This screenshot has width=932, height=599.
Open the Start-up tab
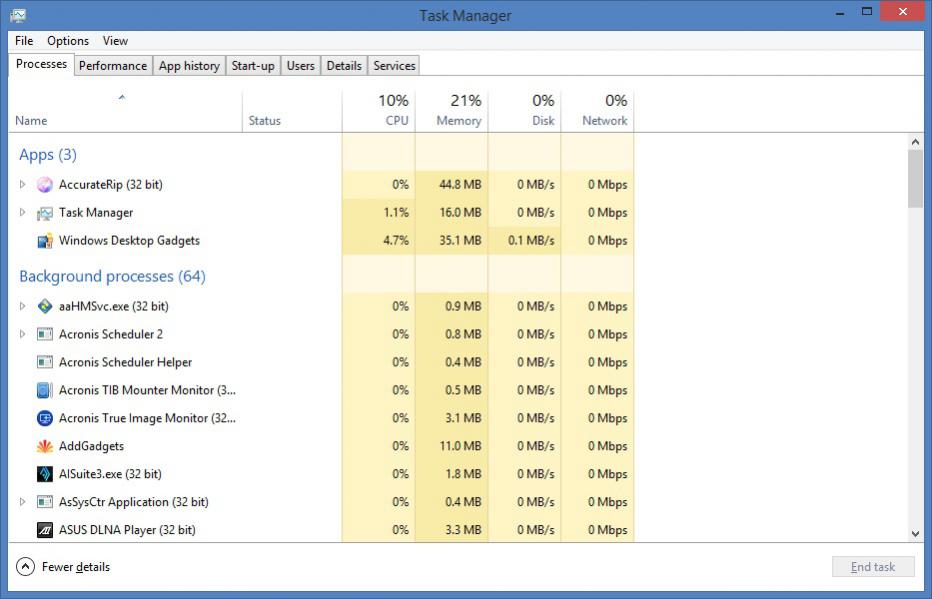point(253,66)
